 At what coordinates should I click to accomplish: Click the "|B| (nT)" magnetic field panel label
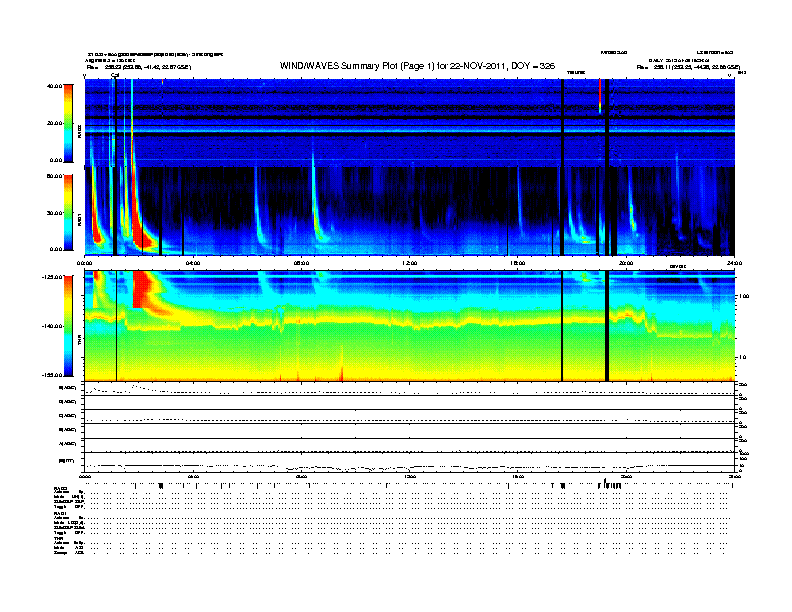coord(66,461)
